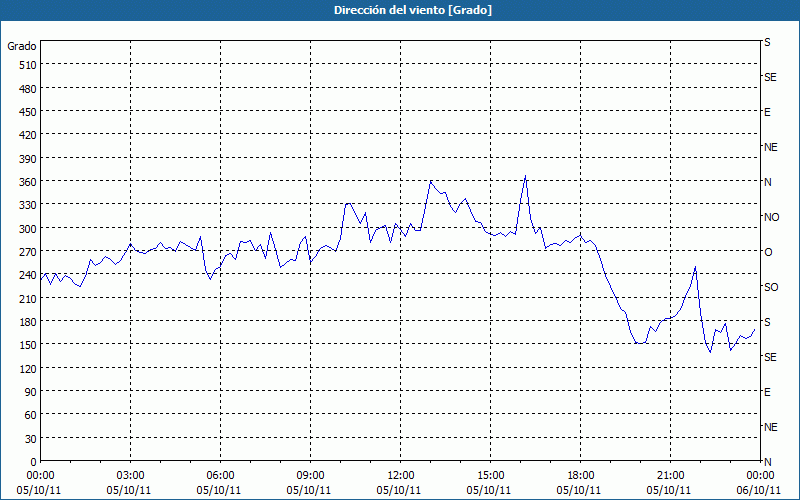Click the 21:00 time axis label
The width and height of the screenshot is (800, 500).
[670, 476]
